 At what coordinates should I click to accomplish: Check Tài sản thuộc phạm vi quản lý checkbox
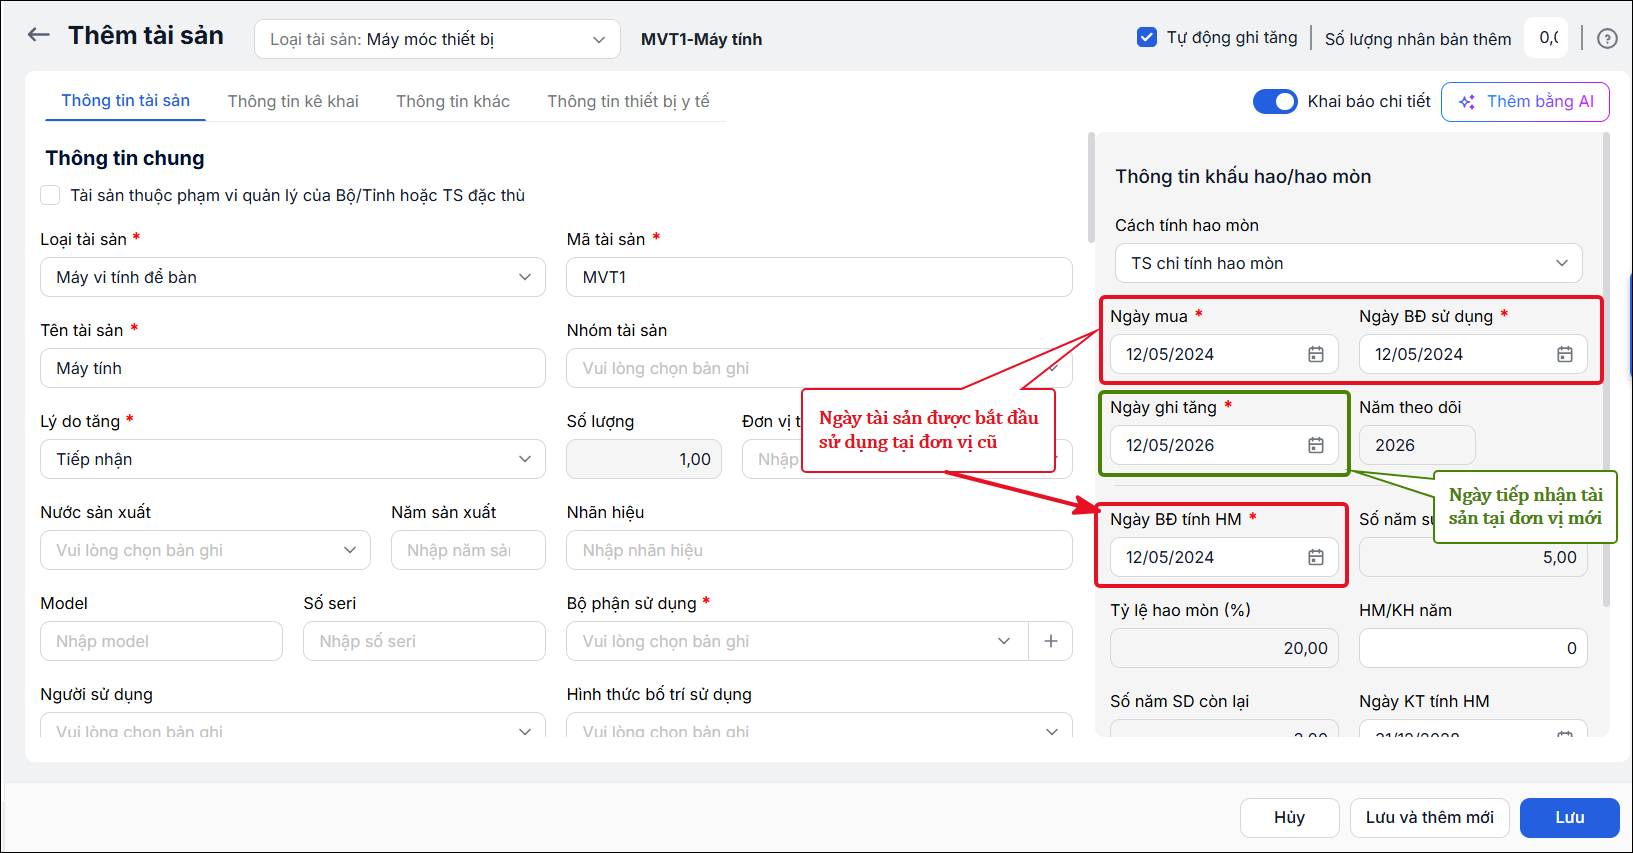point(50,195)
